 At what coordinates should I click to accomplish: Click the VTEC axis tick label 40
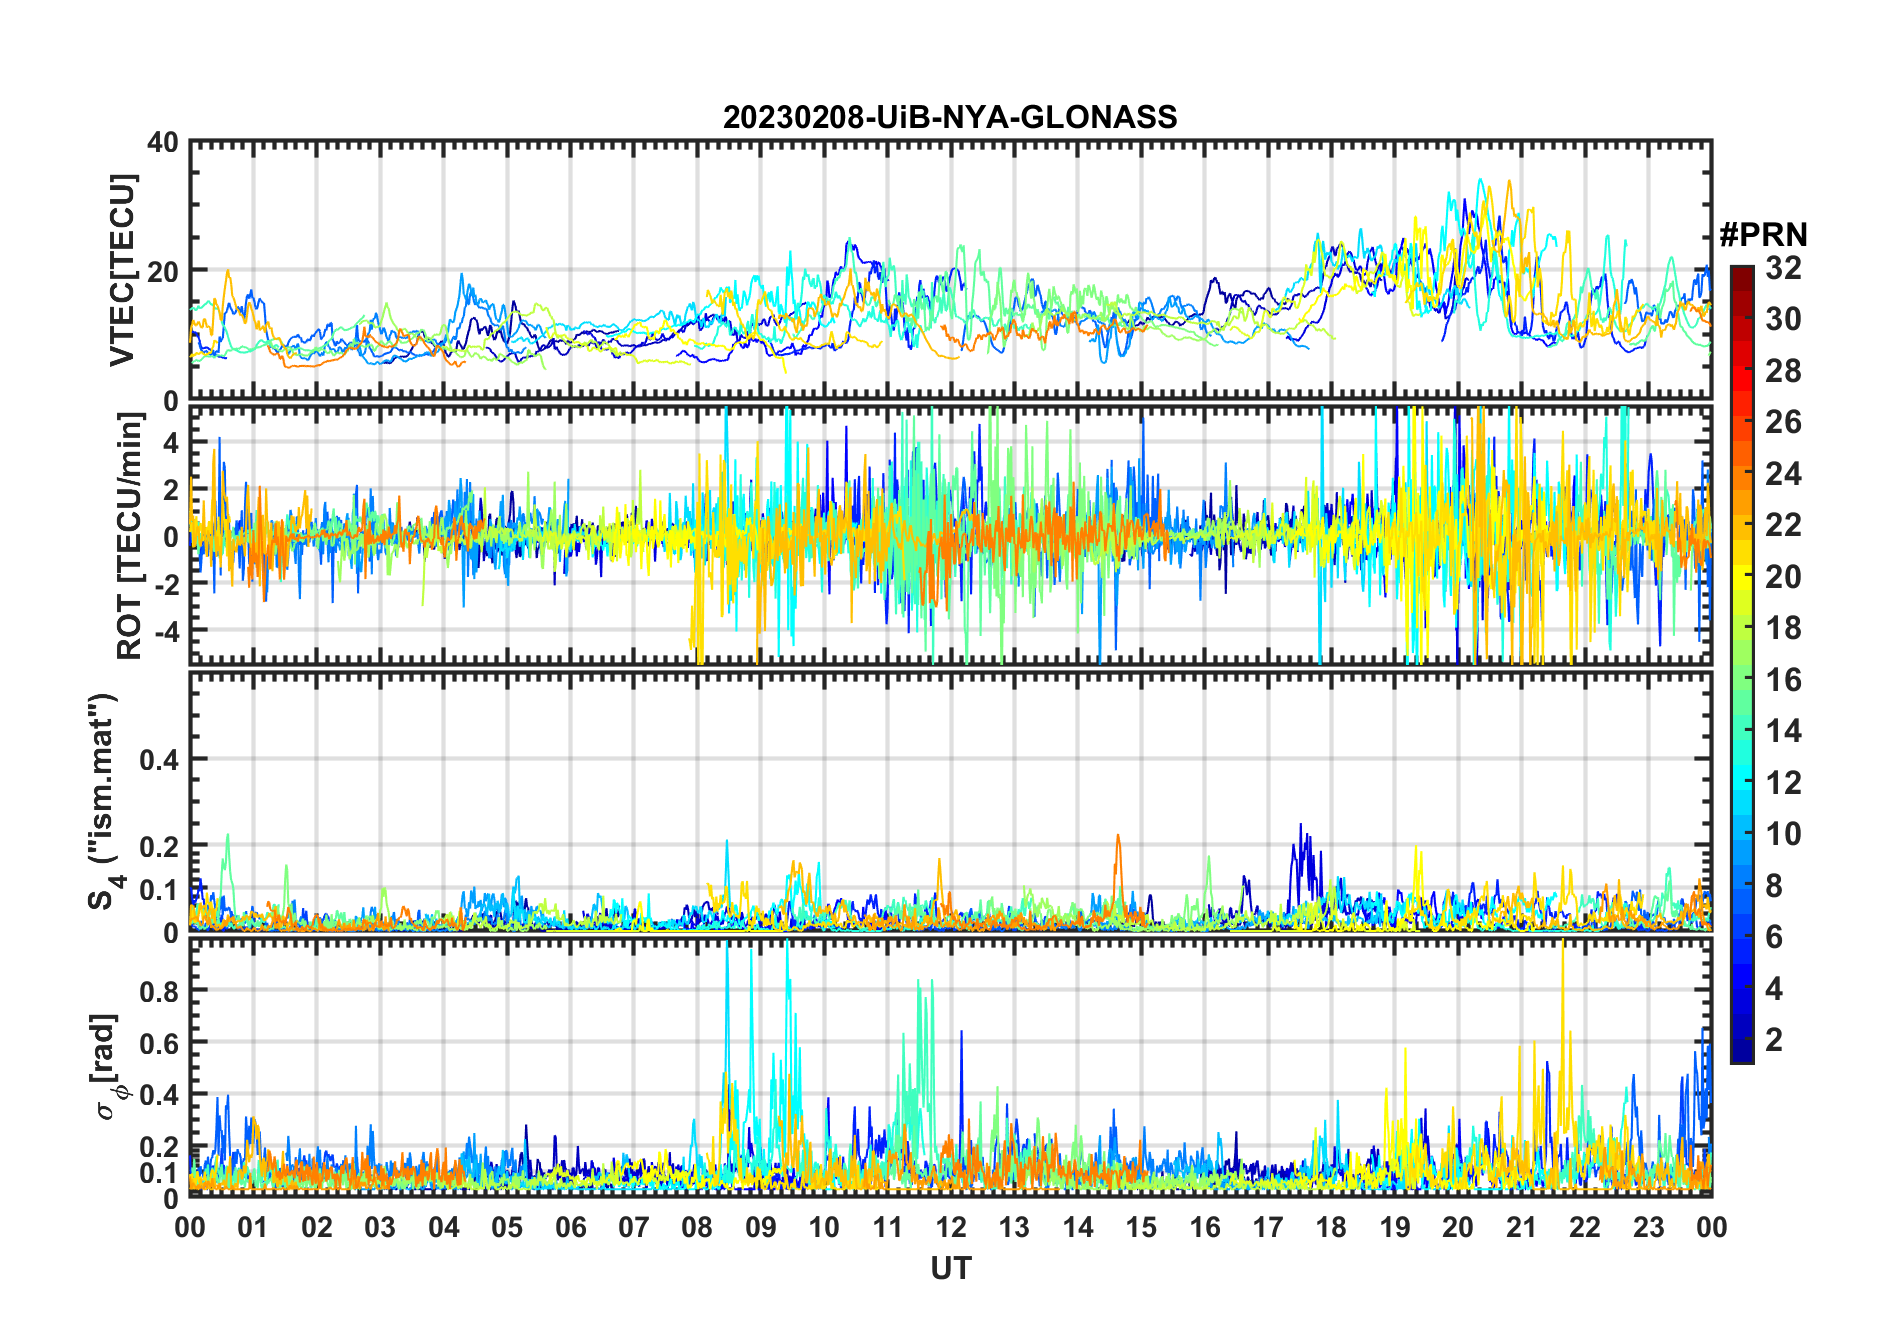[163, 143]
